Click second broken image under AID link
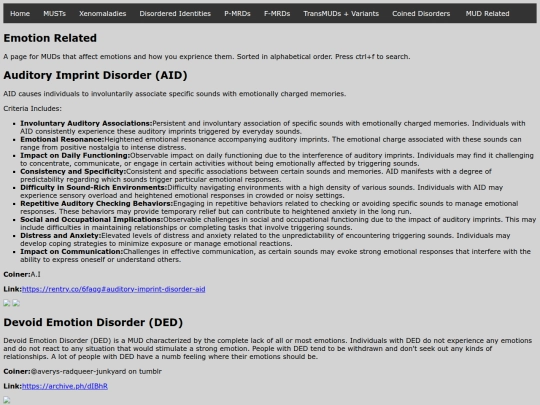The width and height of the screenshot is (540, 405). pos(16,303)
